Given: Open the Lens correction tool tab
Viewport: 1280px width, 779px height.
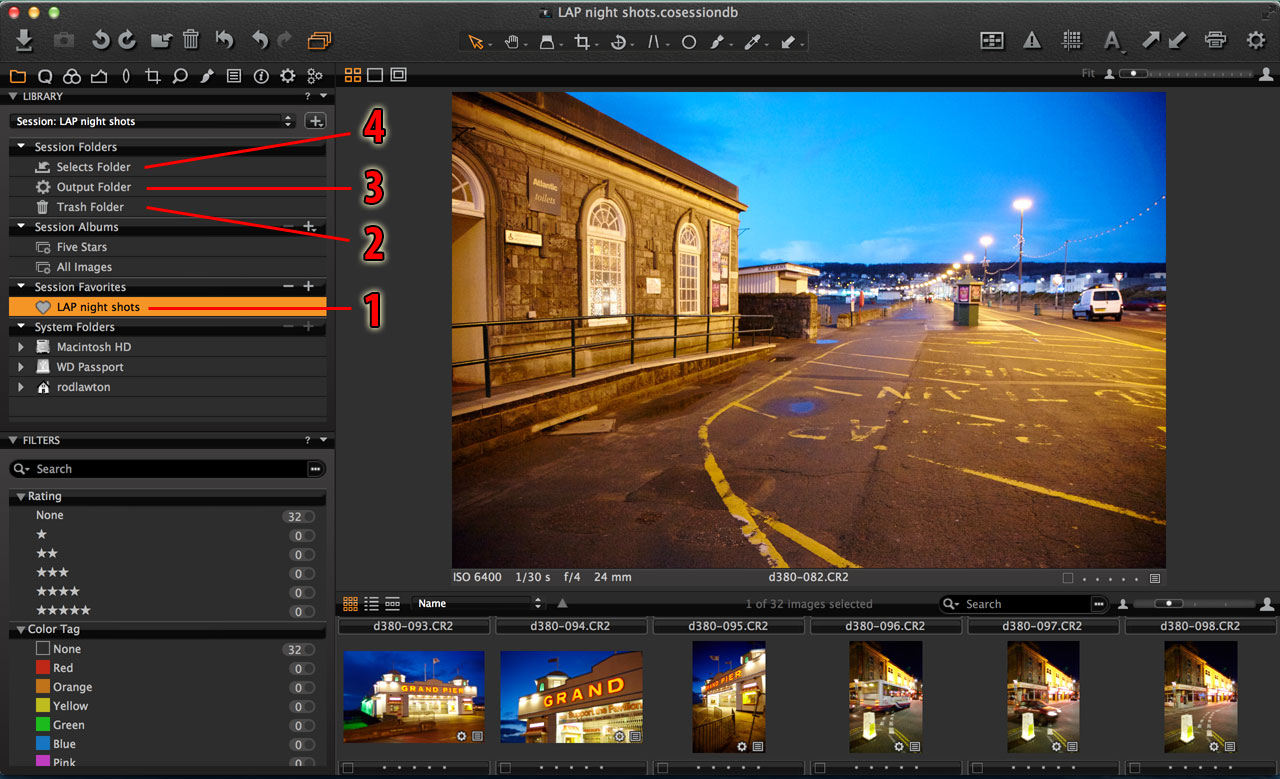Looking at the screenshot, I should click(126, 76).
